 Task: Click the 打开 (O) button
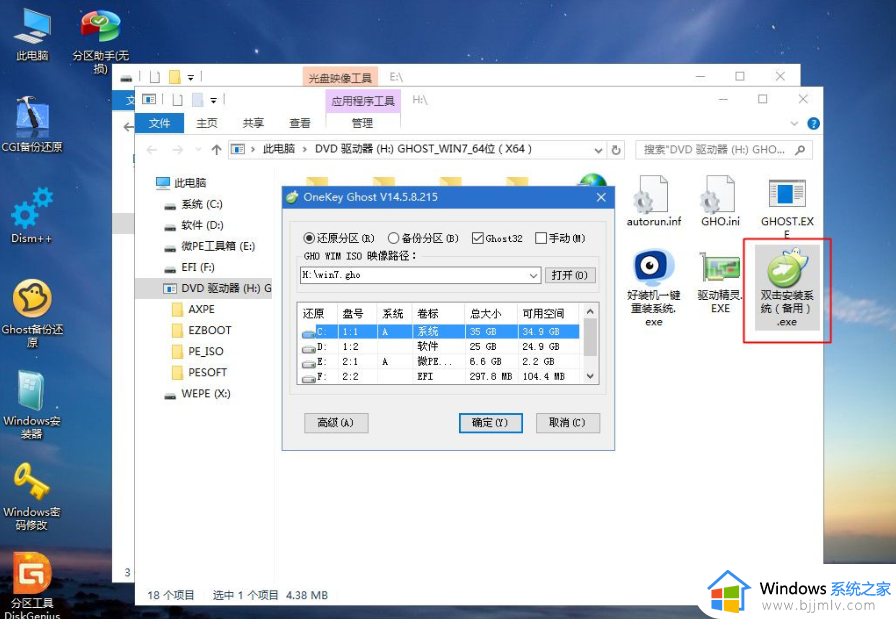pos(570,275)
